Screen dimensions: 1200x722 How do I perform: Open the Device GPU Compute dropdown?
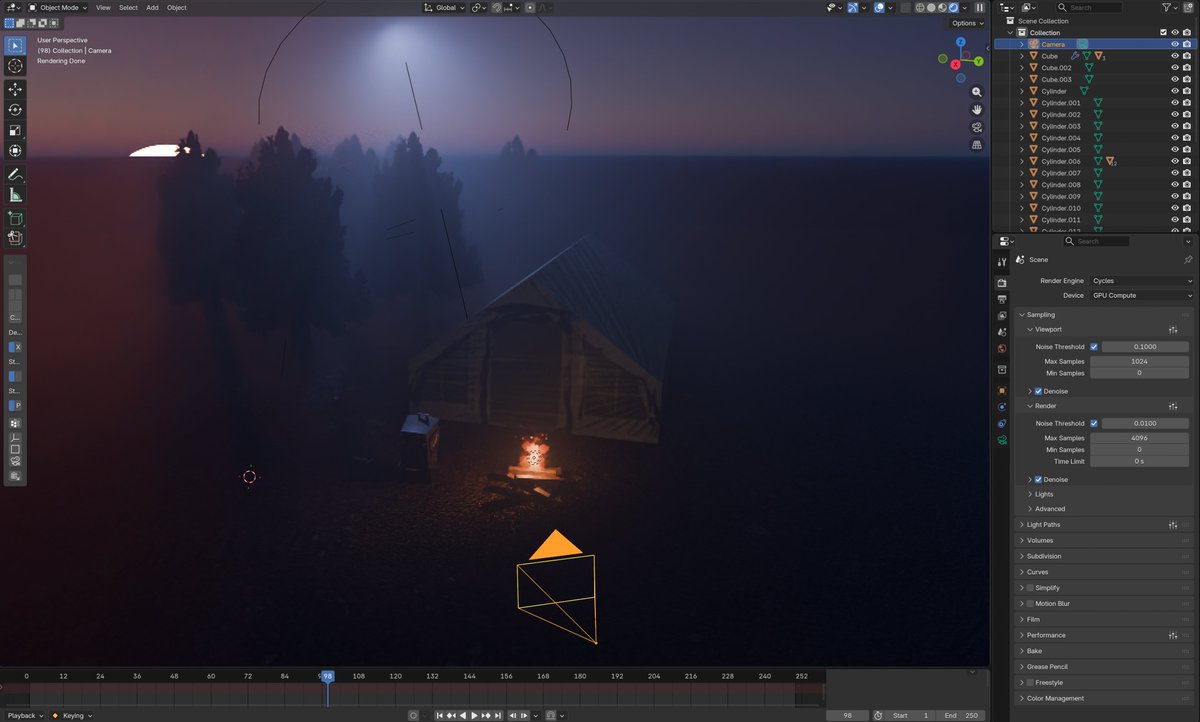(1141, 295)
